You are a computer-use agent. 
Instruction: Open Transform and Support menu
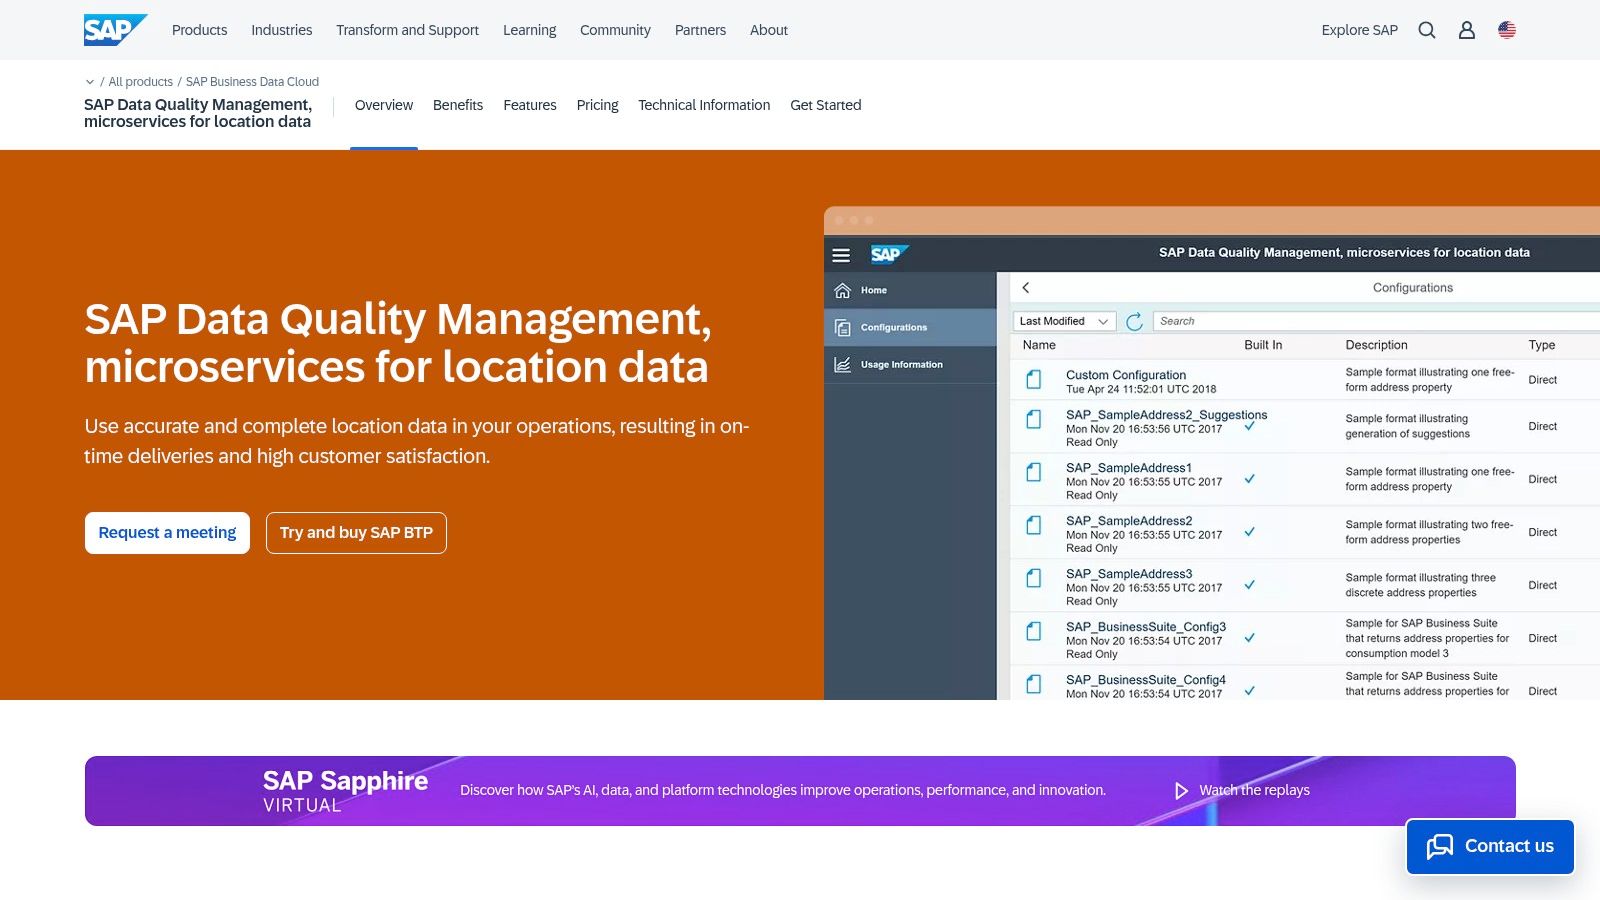point(407,30)
